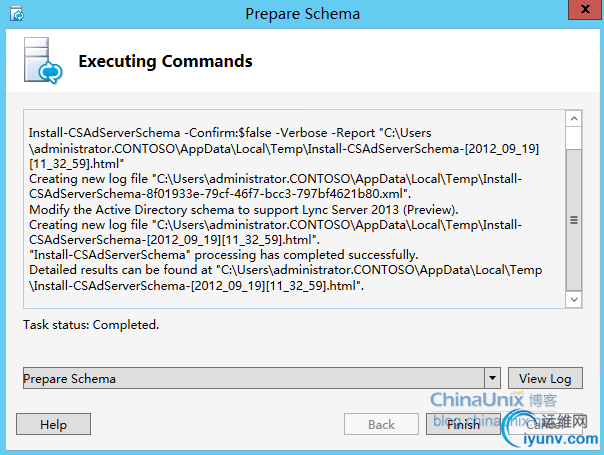Click the 'Executing Commands' heading
Viewport: 604px width, 455px height.
[165, 61]
